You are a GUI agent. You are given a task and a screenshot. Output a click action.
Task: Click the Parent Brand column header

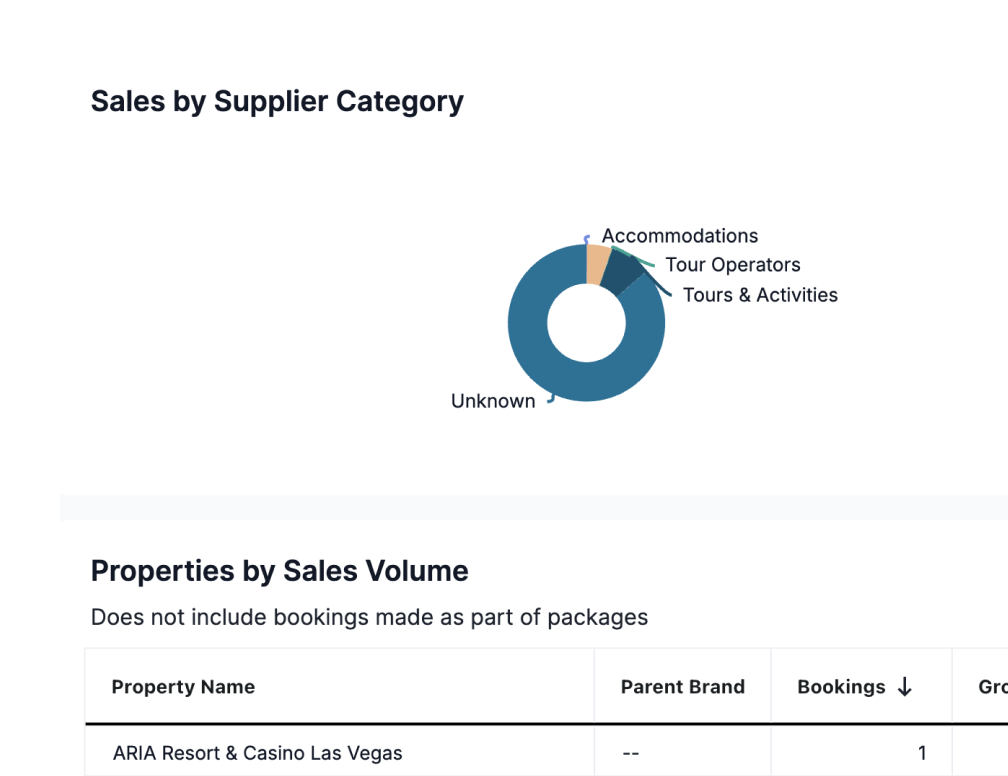(682, 686)
